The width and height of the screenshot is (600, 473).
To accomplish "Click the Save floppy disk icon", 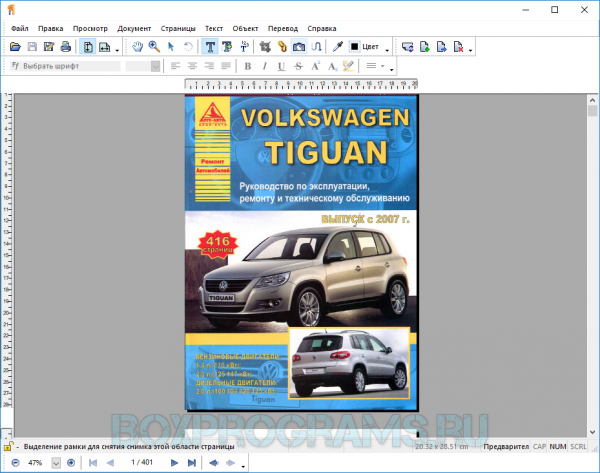I will 32,47.
